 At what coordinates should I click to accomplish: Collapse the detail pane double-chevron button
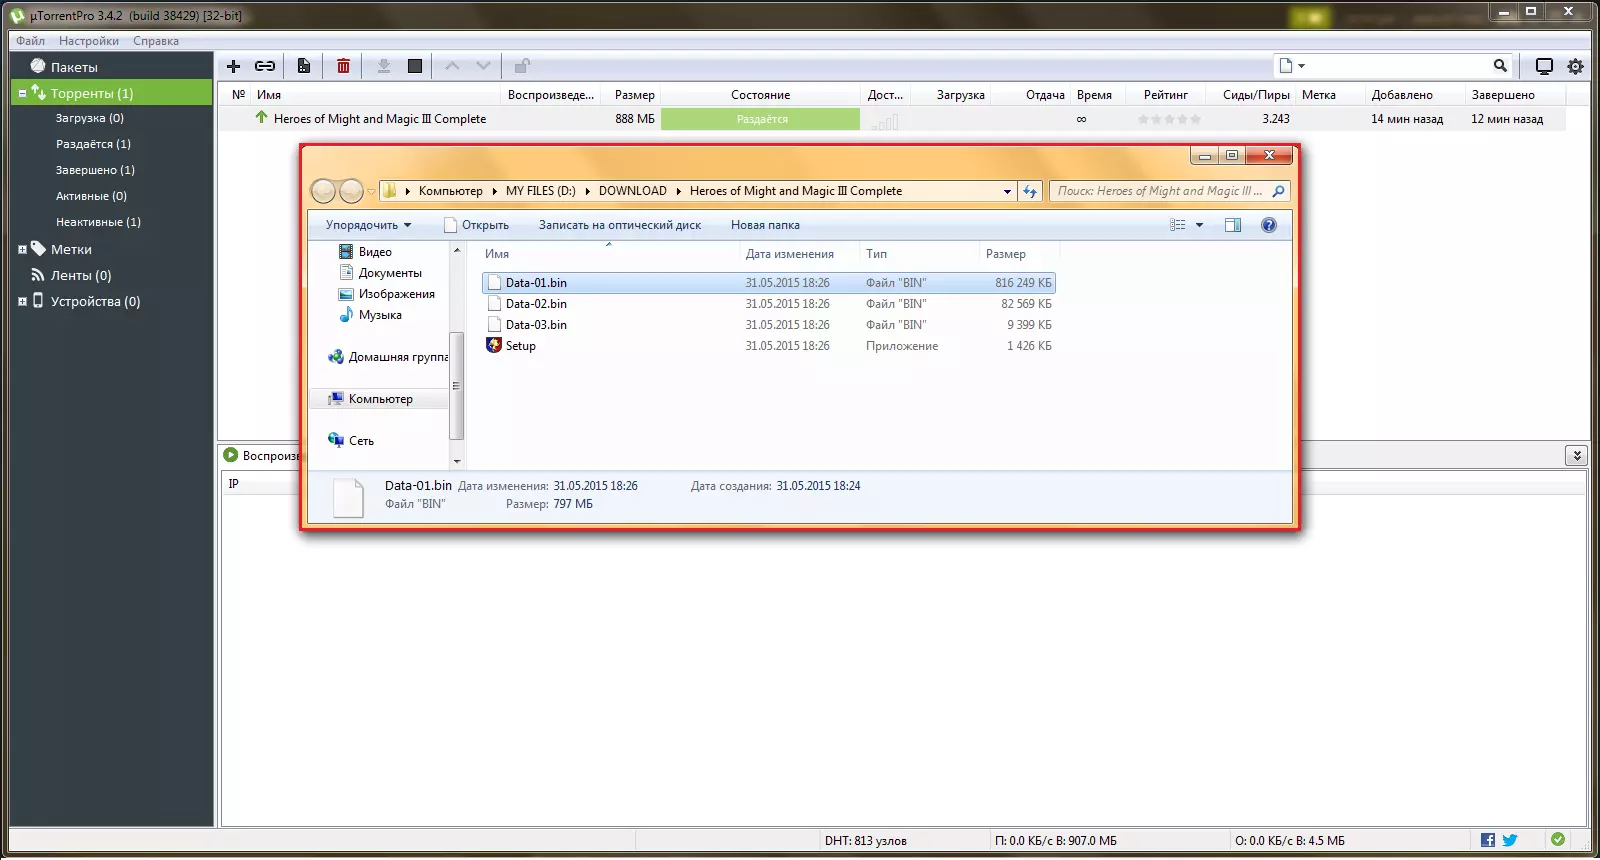tap(1577, 455)
